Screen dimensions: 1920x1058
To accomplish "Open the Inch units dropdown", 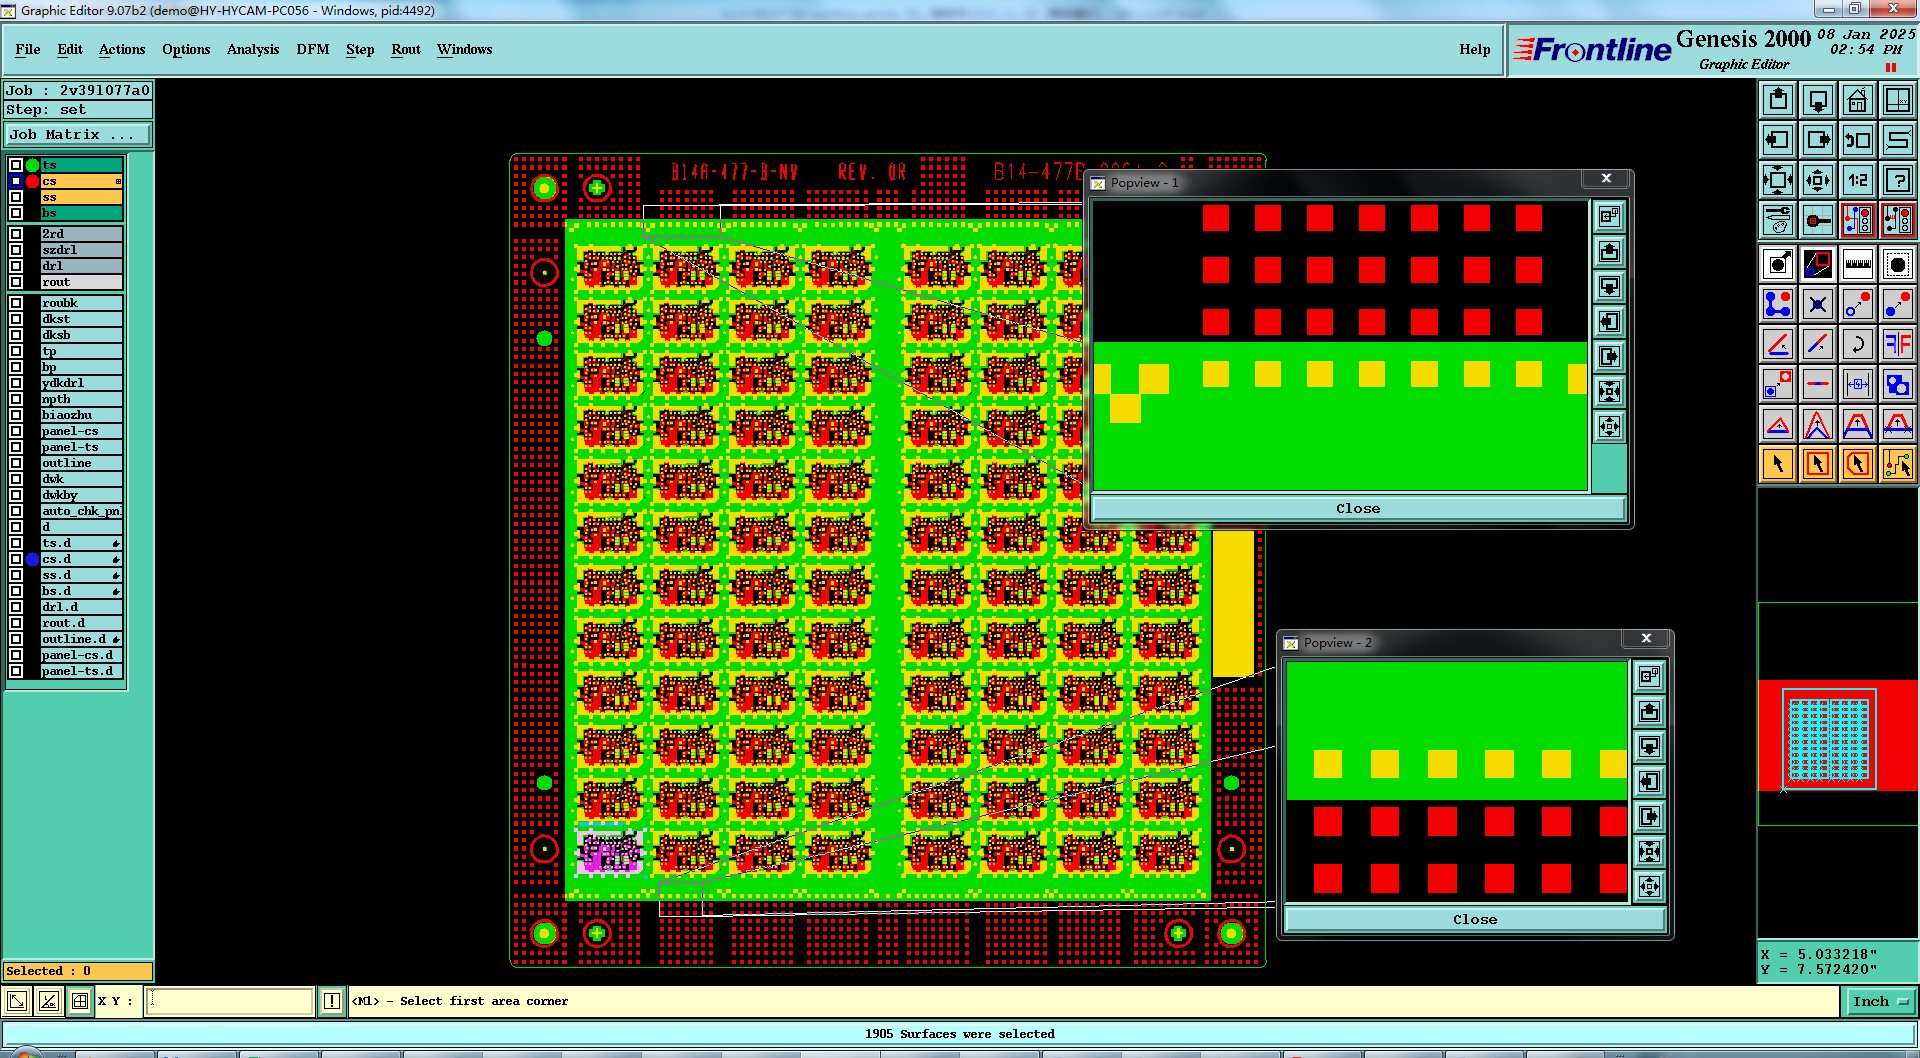I will click(1880, 1001).
